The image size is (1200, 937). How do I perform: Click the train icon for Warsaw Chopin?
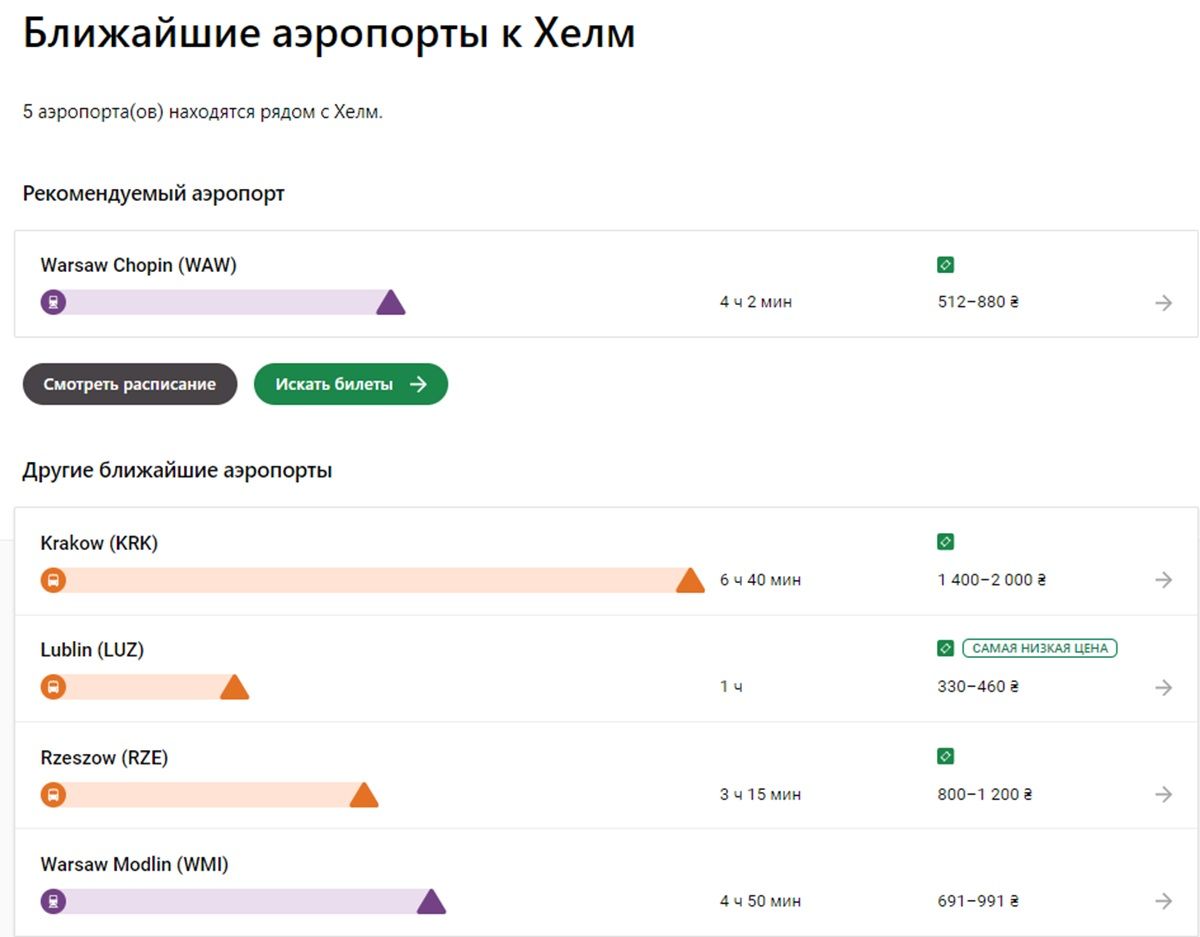coord(53,302)
